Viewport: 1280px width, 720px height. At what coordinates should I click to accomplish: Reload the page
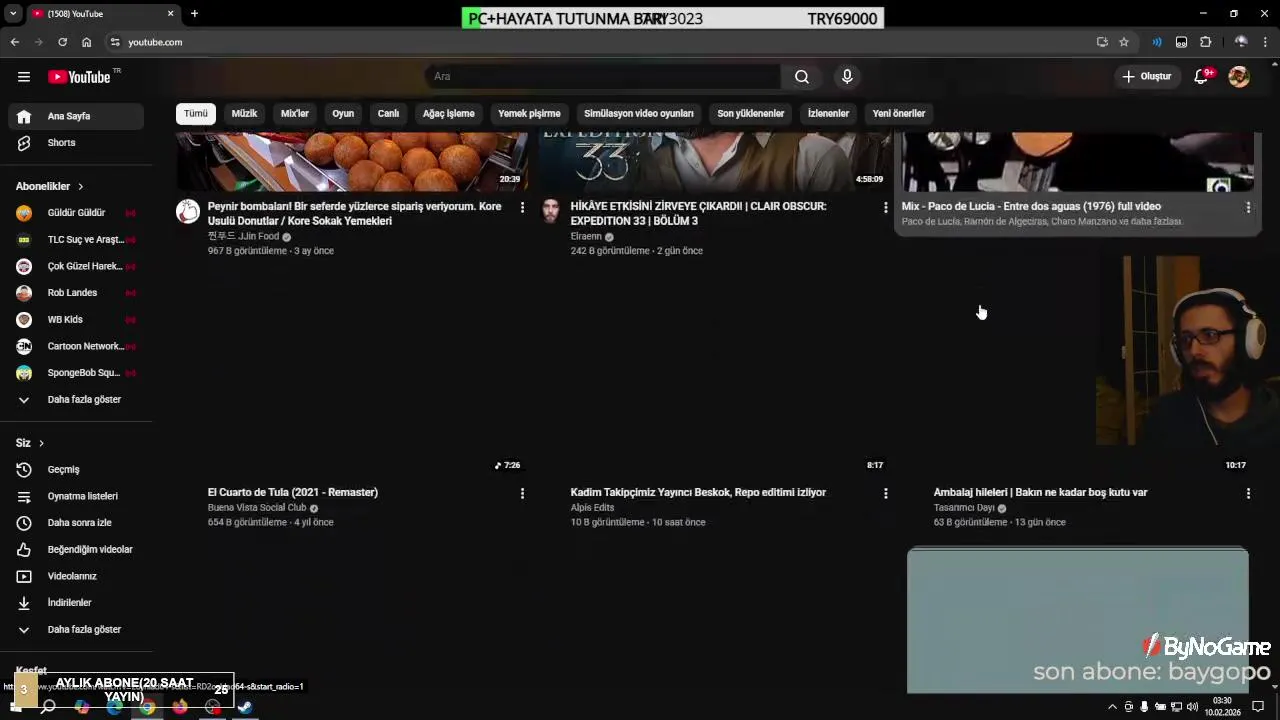(x=62, y=42)
